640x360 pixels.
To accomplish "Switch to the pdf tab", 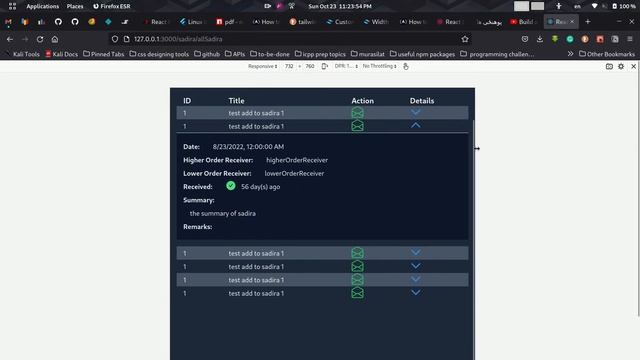I will [229, 22].
